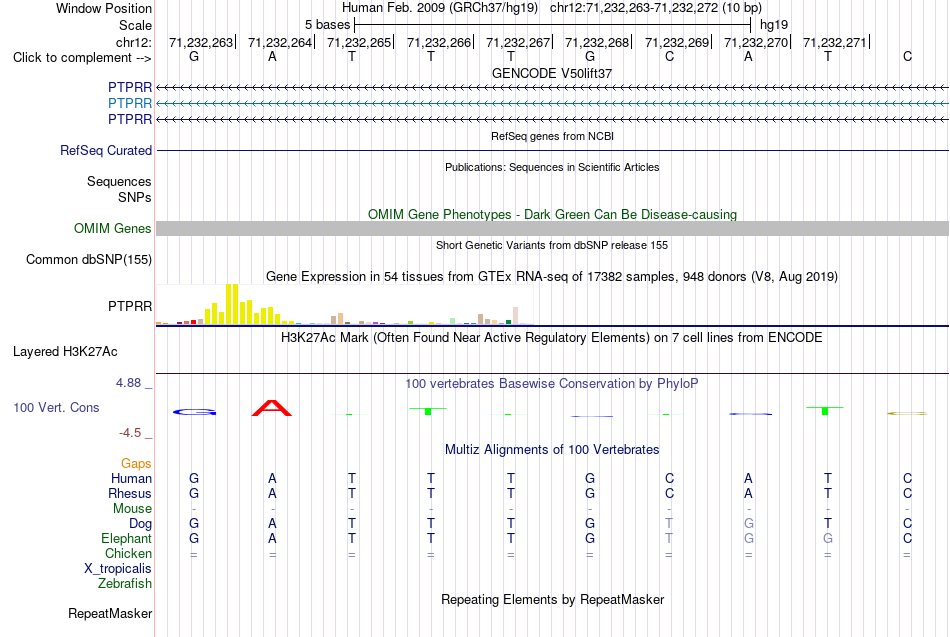Select the Chicken alignment row label
The width and height of the screenshot is (950, 637).
point(128,553)
